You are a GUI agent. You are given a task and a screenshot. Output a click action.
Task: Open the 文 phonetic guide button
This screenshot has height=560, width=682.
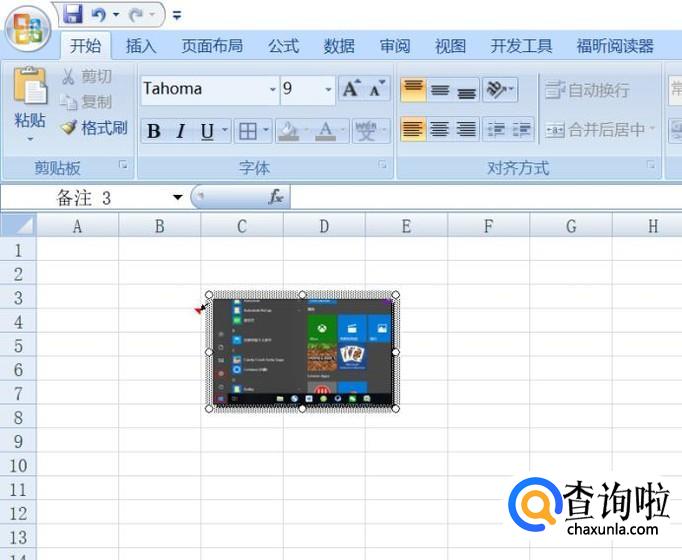coord(365,131)
